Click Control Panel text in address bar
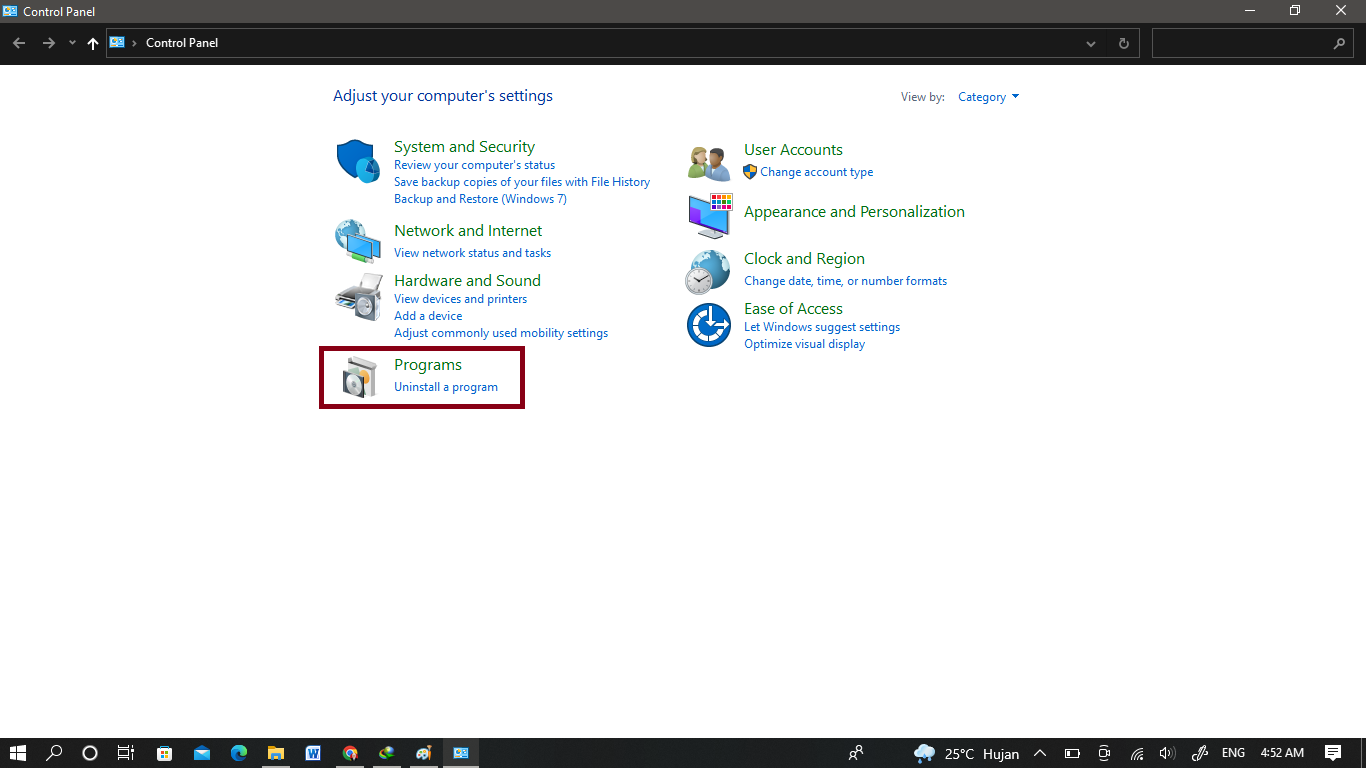This screenshot has width=1366, height=768. 182,43
